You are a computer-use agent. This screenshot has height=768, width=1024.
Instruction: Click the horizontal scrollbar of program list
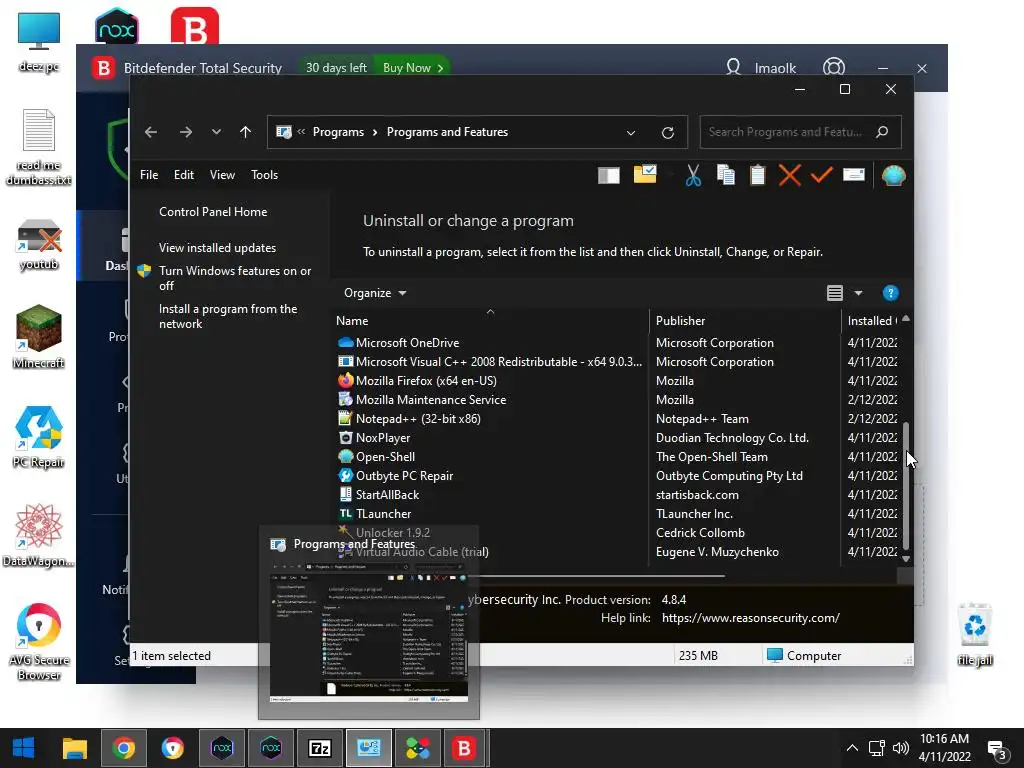coord(595,576)
